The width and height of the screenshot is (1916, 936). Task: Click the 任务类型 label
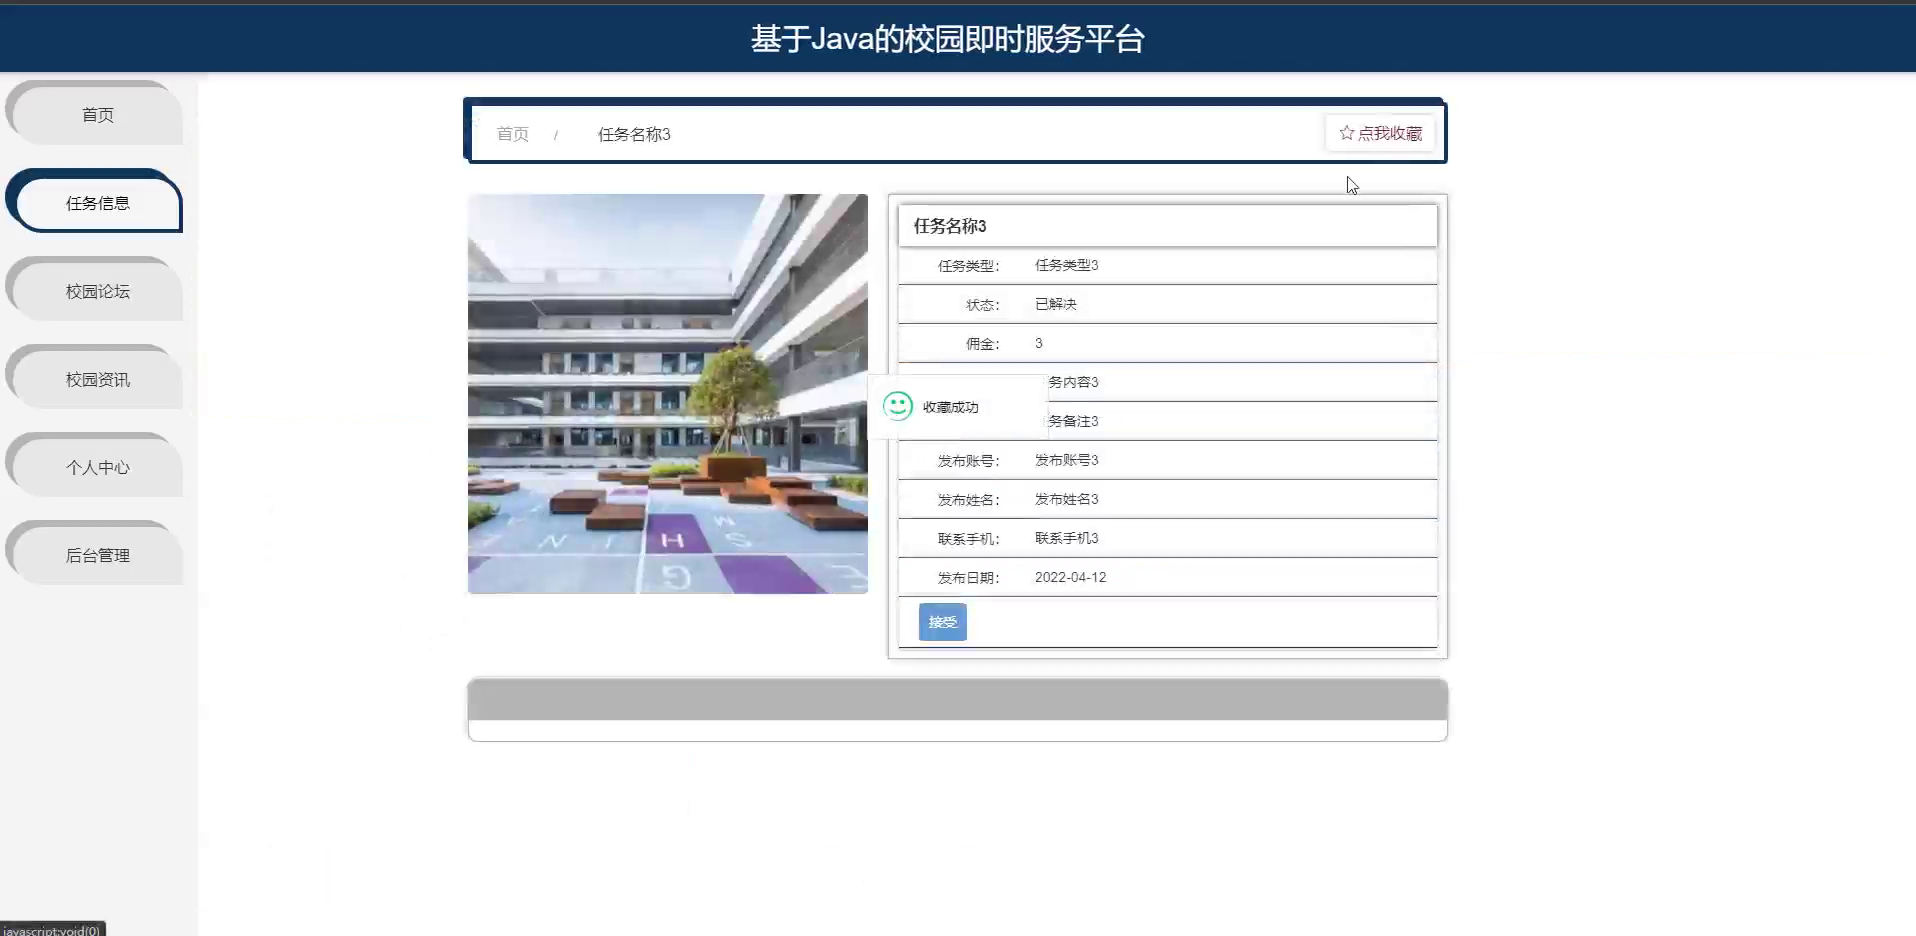[968, 266]
